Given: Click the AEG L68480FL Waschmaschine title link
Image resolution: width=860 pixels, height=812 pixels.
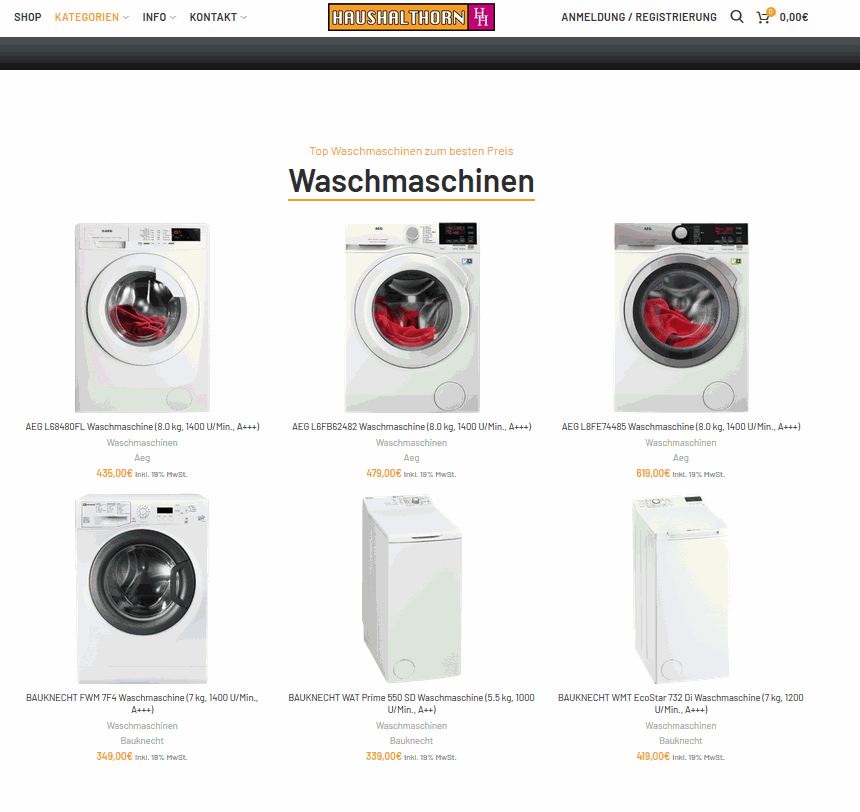Looking at the screenshot, I should click(142, 426).
